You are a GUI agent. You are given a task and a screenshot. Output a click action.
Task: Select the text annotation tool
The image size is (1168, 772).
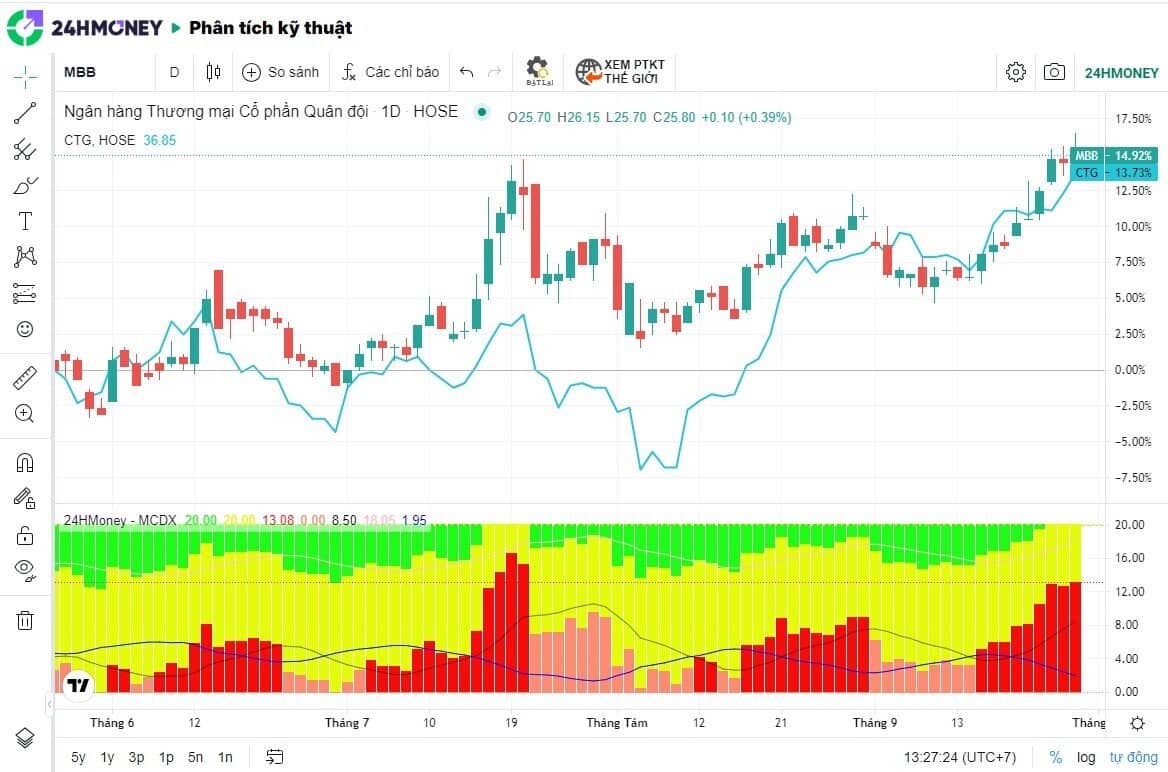click(x=25, y=221)
